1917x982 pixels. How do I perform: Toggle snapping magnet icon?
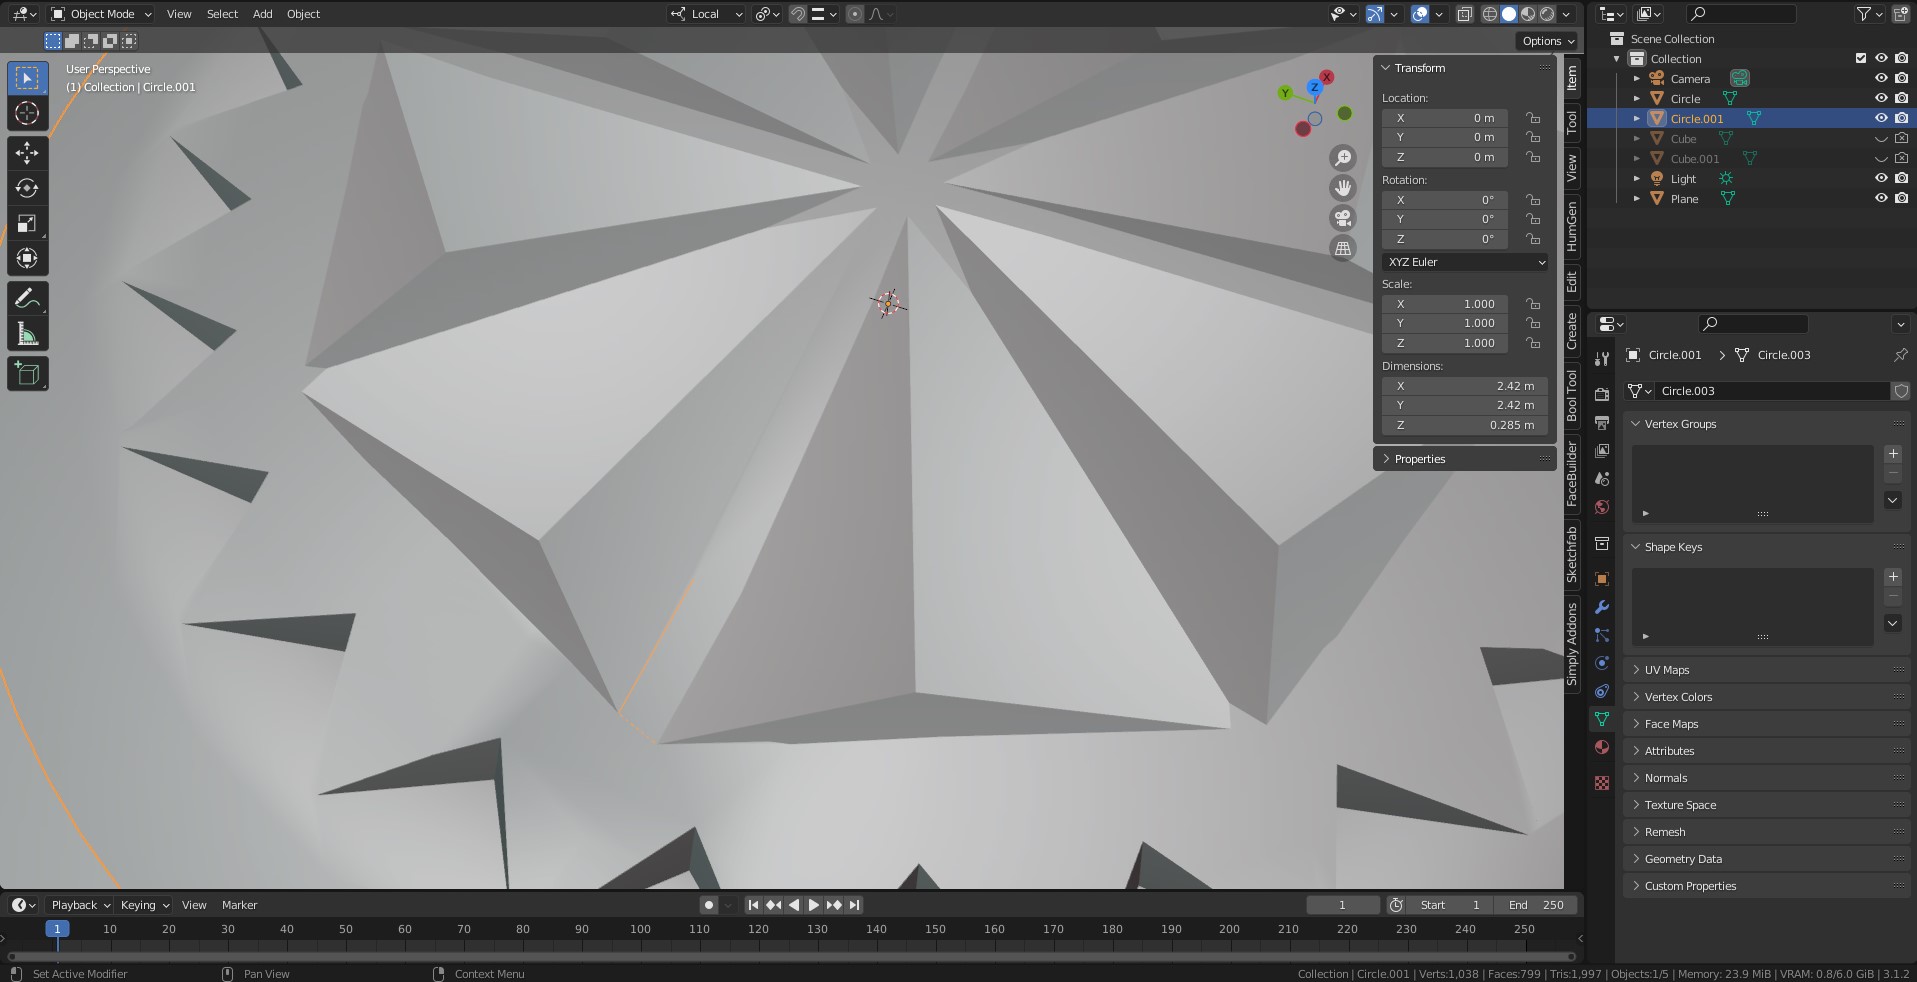coord(798,14)
